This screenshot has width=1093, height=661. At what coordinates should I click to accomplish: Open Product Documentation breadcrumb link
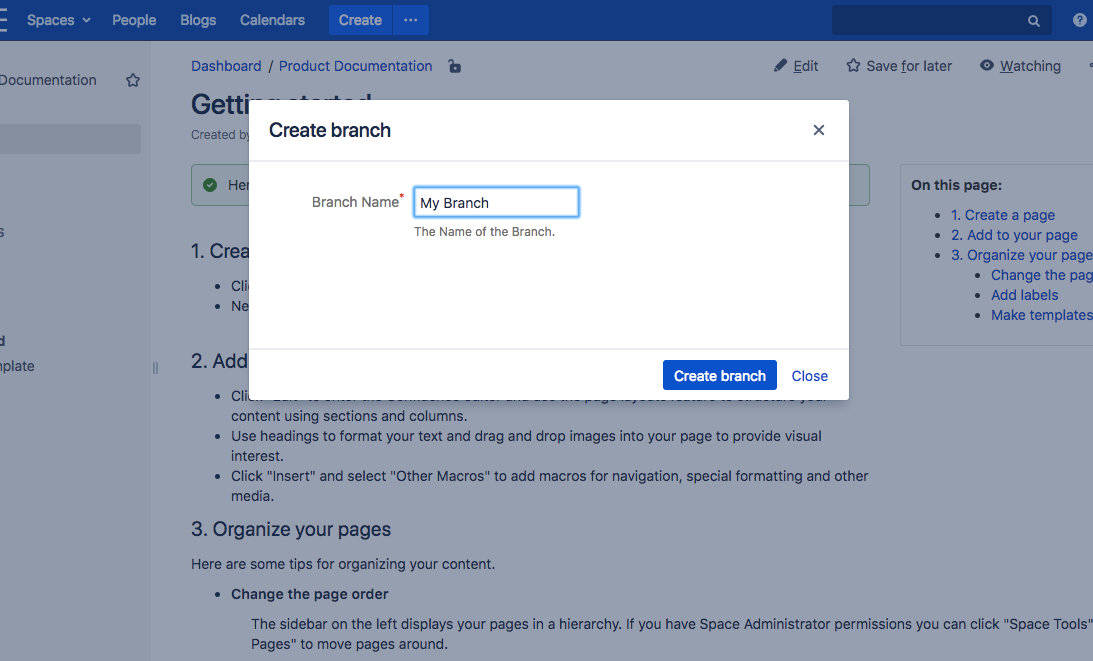pos(356,66)
